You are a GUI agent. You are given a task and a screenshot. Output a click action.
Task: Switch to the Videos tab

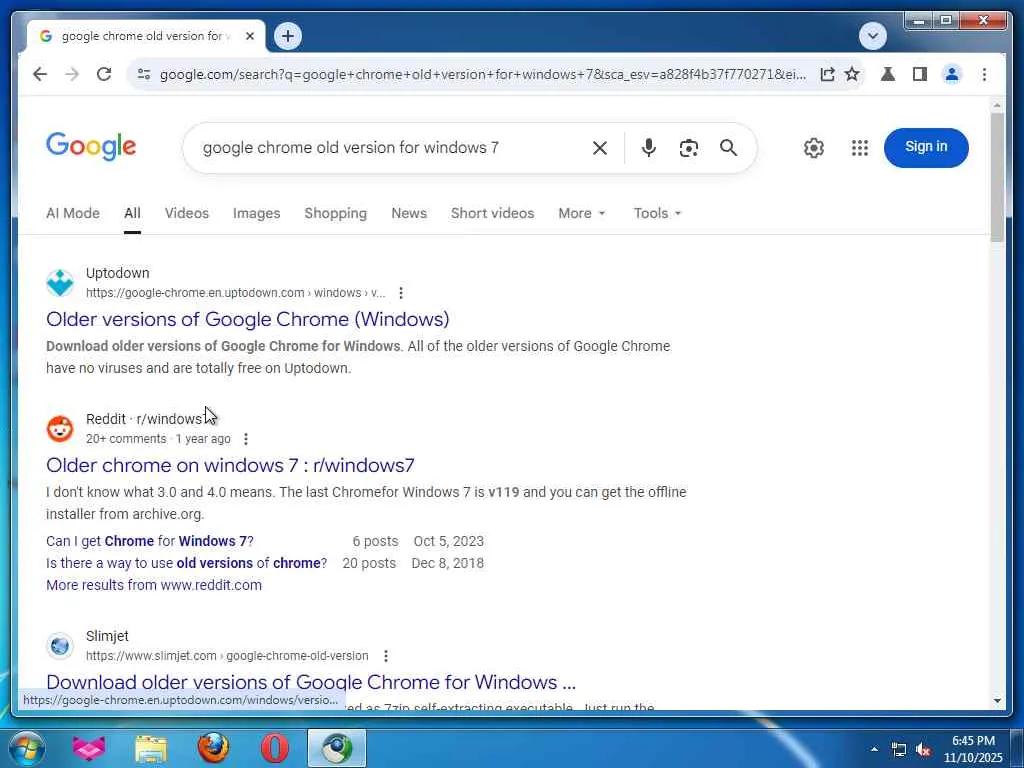click(x=187, y=214)
